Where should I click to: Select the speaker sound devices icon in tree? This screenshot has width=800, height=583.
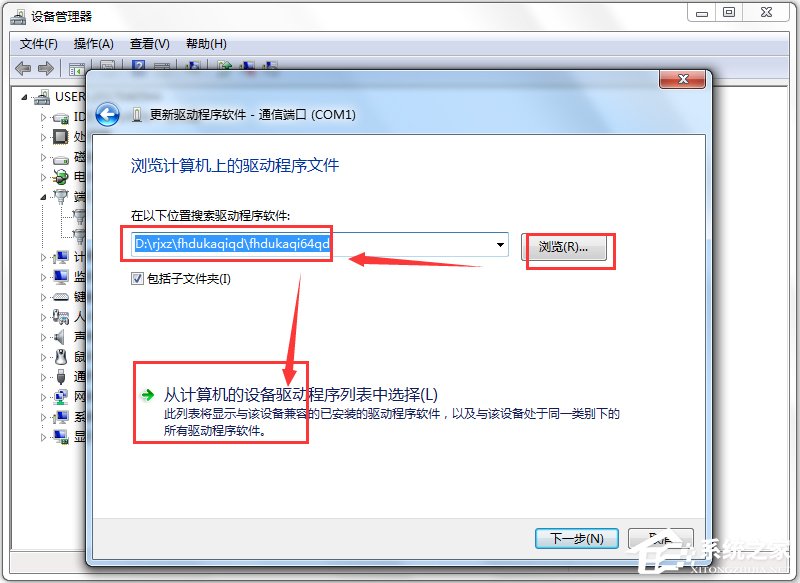pyautogui.click(x=60, y=337)
